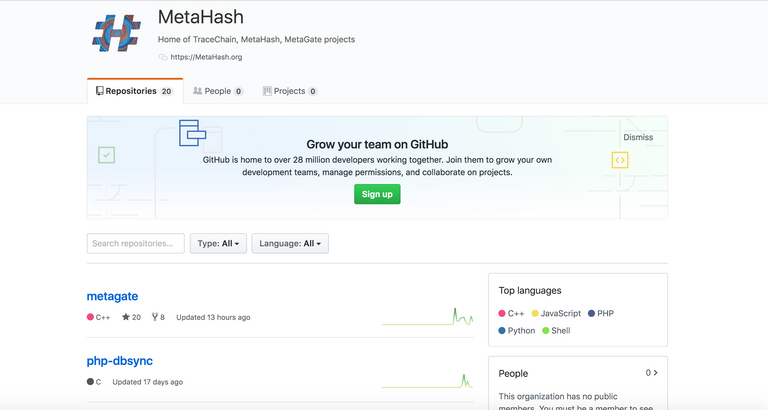Filter by JavaScript in Top languages
This screenshot has height=410, width=768.
tap(556, 314)
